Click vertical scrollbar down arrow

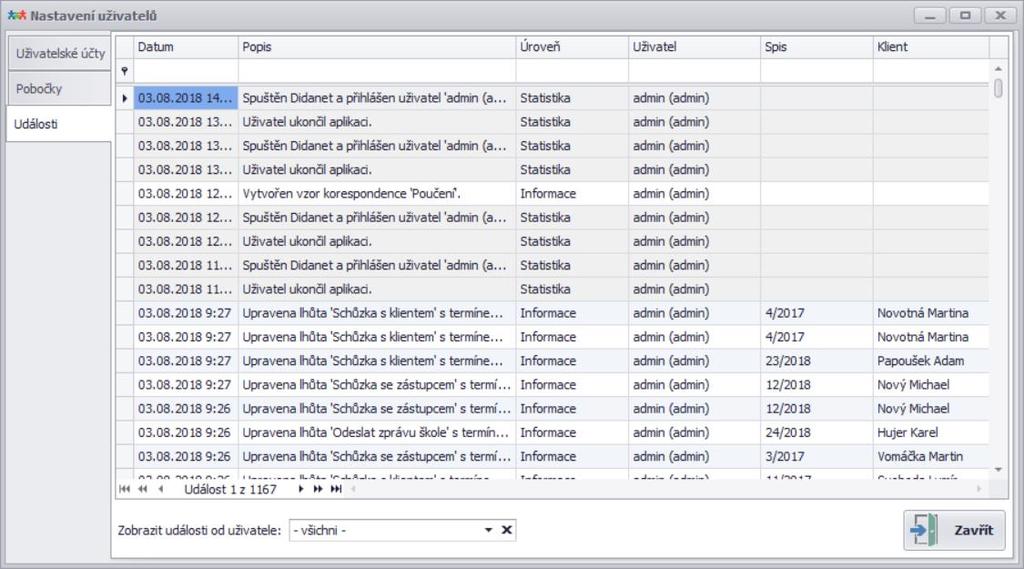[998, 470]
